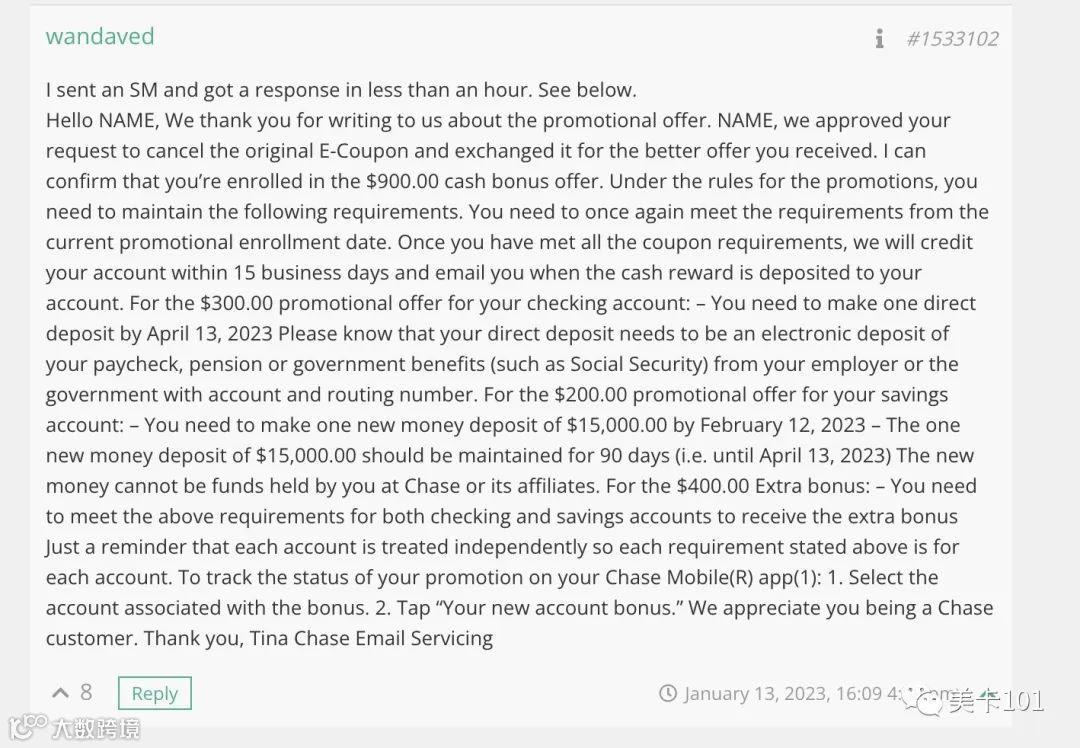Viewport: 1080px width, 748px height.
Task: Open the comment permalink #1533102
Action: (x=952, y=38)
